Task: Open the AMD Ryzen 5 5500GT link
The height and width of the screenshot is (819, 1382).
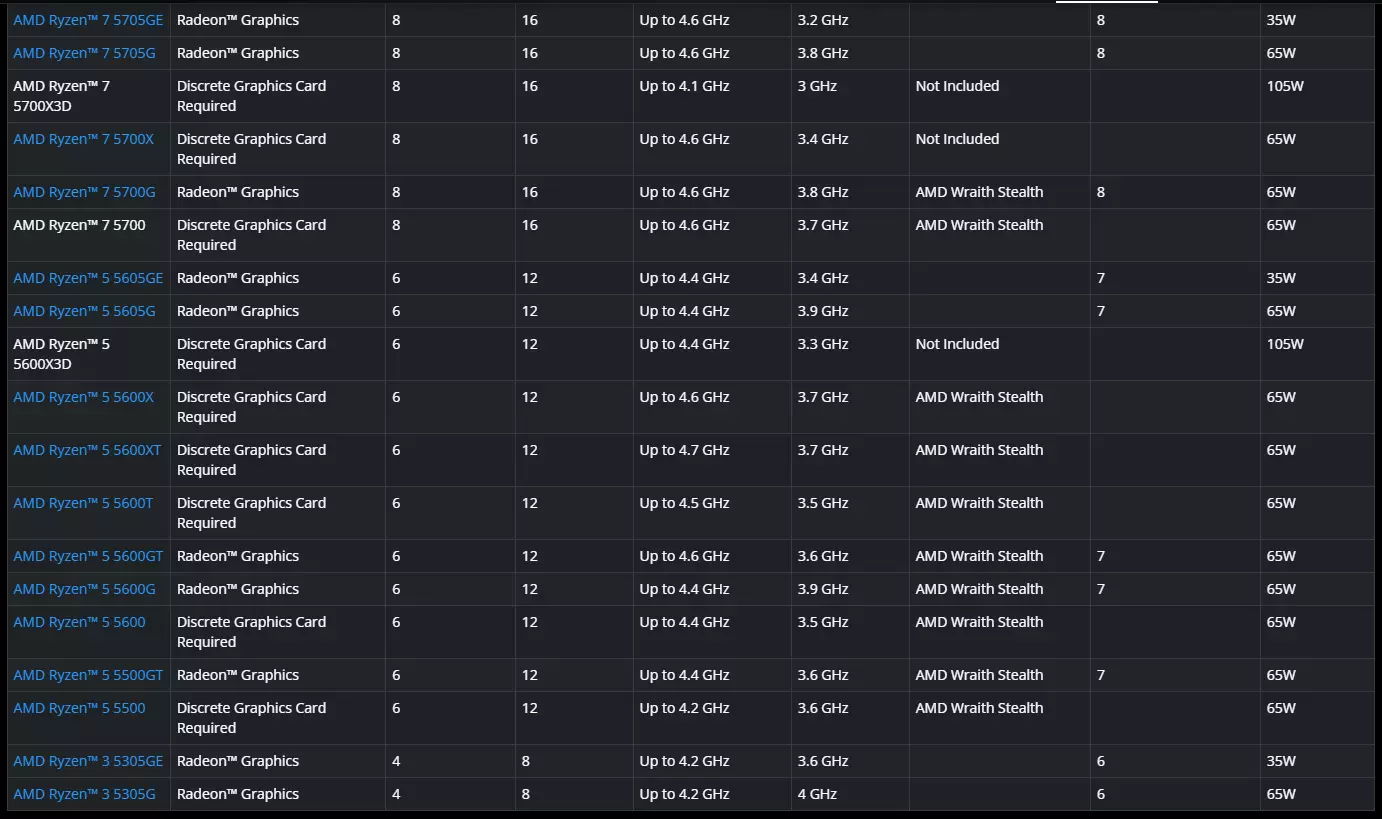Action: tap(88, 675)
